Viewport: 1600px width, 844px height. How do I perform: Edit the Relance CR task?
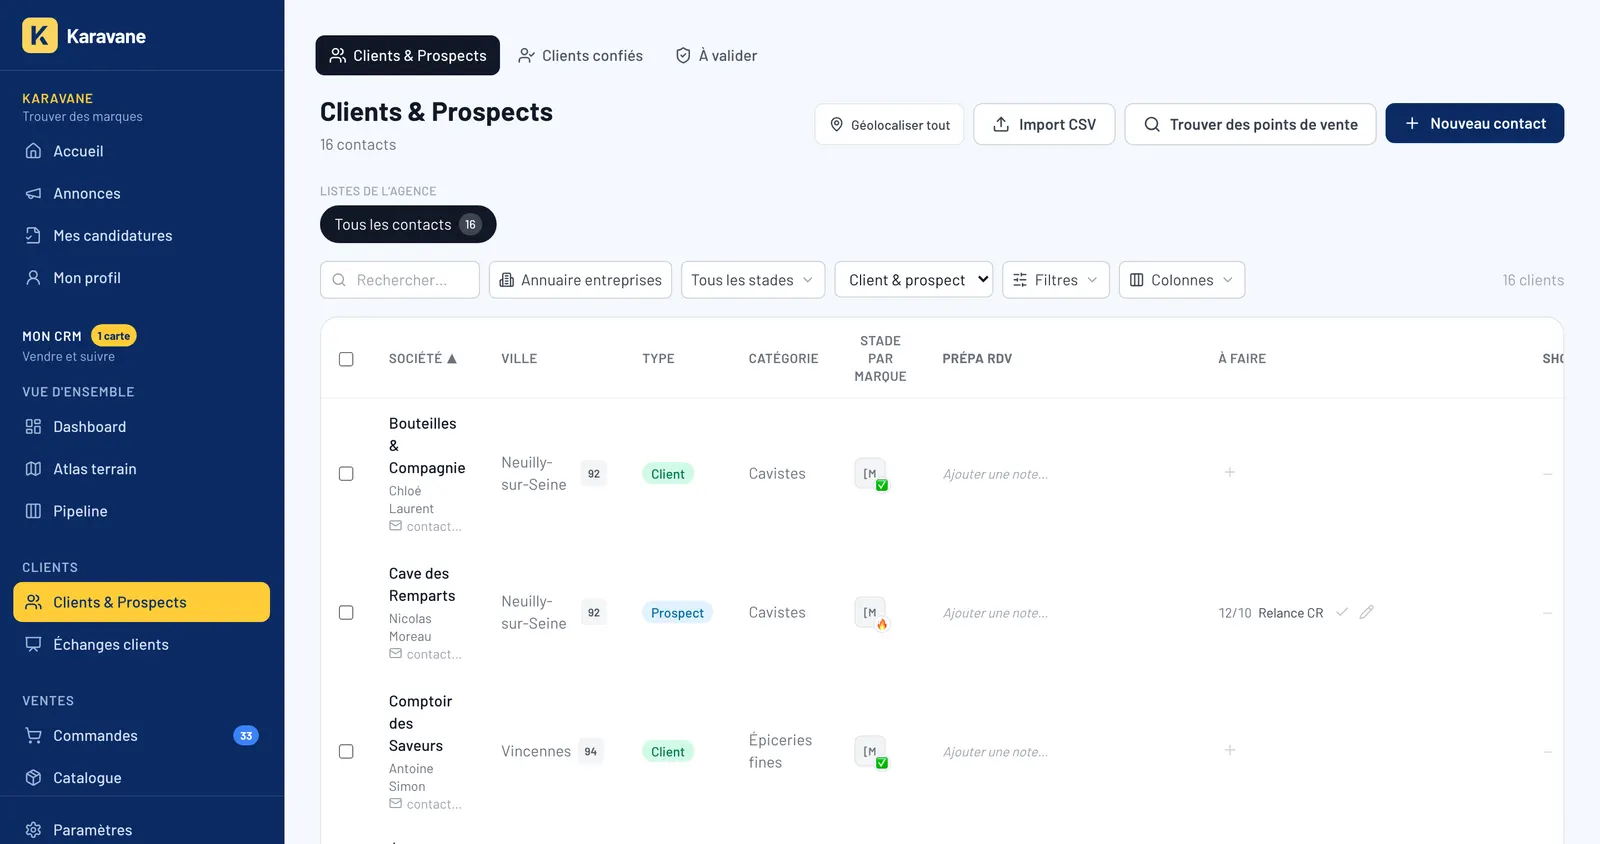1367,612
